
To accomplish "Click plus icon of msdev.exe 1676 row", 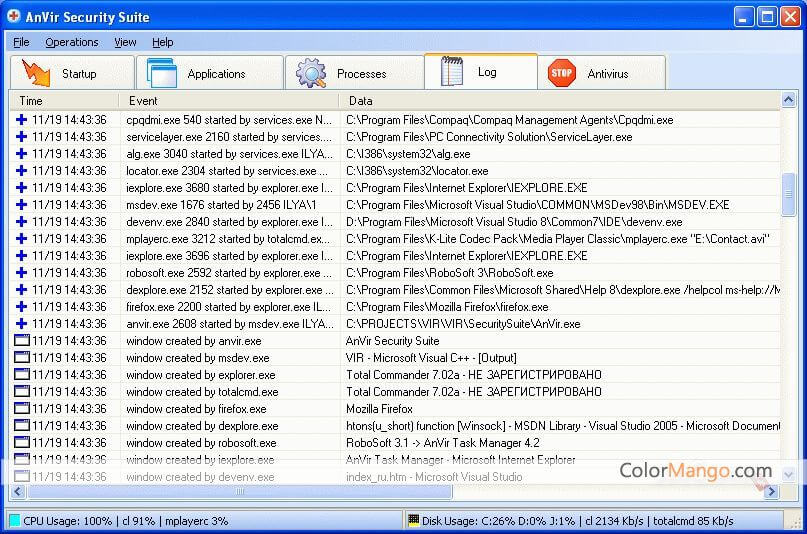I will [x=21, y=204].
